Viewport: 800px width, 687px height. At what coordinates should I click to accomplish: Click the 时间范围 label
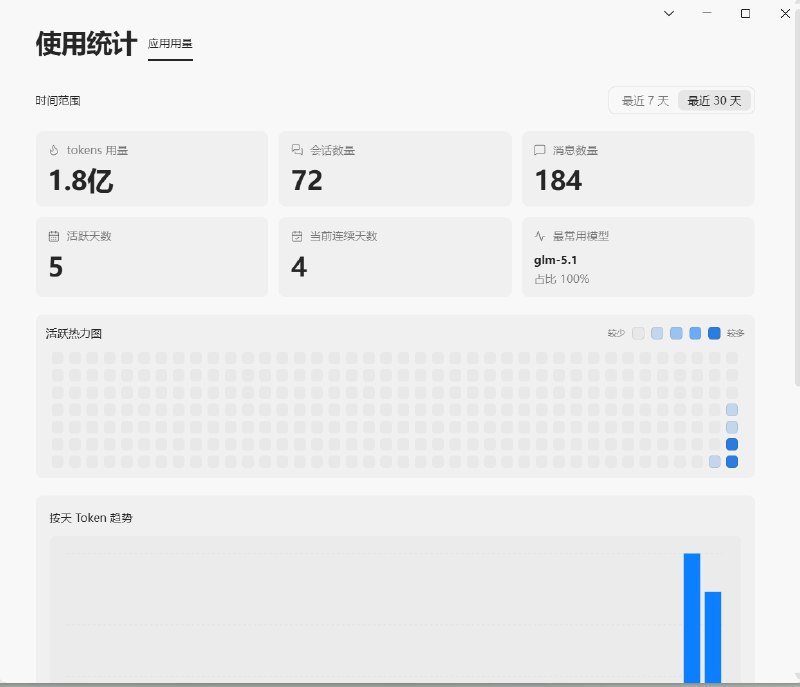pyautogui.click(x=58, y=101)
